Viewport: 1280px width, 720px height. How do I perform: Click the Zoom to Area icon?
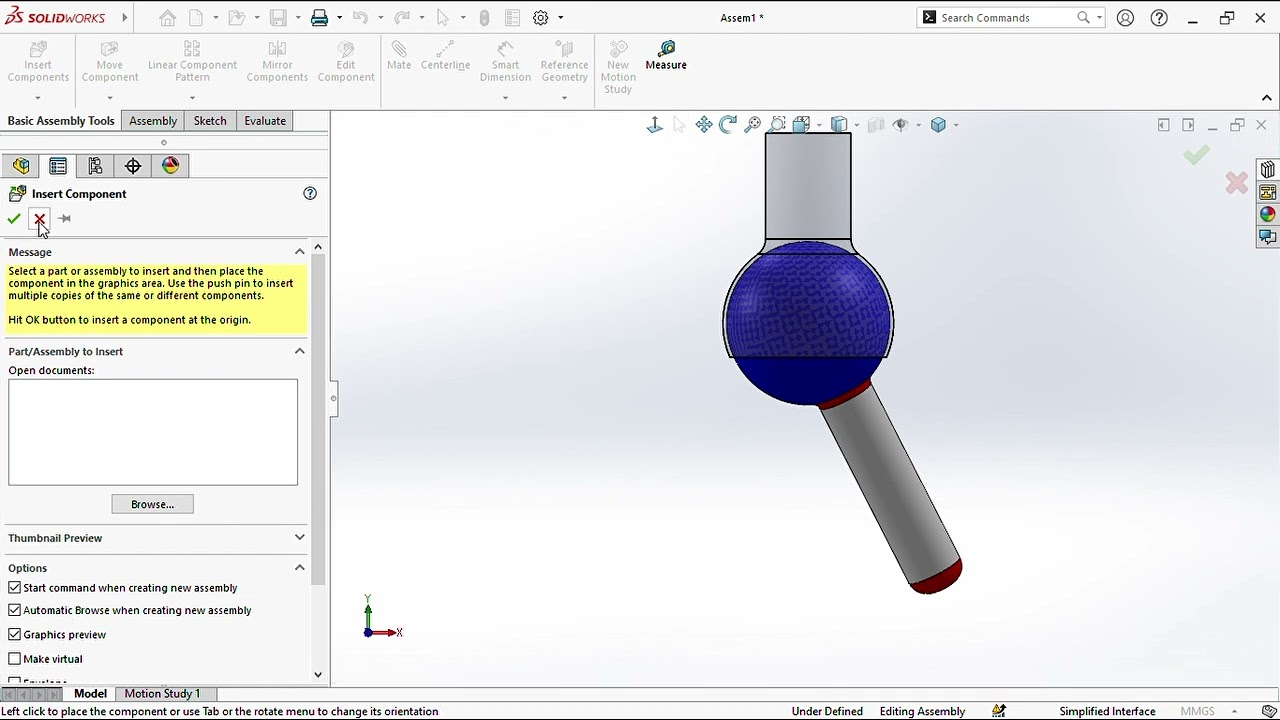[x=777, y=125]
